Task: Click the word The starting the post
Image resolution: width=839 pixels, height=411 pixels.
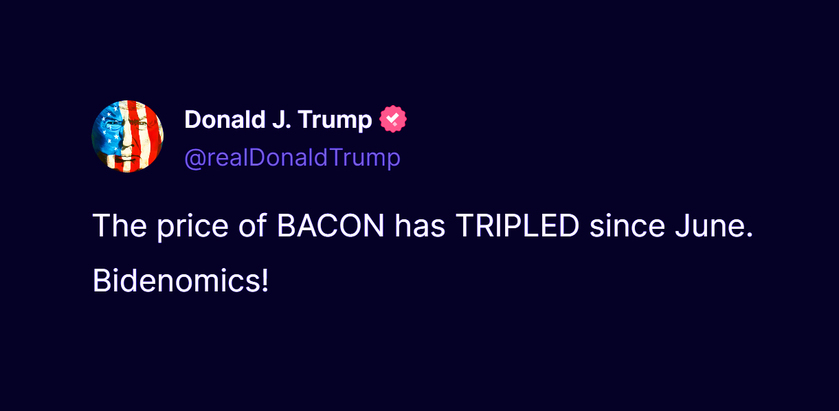Action: click(120, 226)
